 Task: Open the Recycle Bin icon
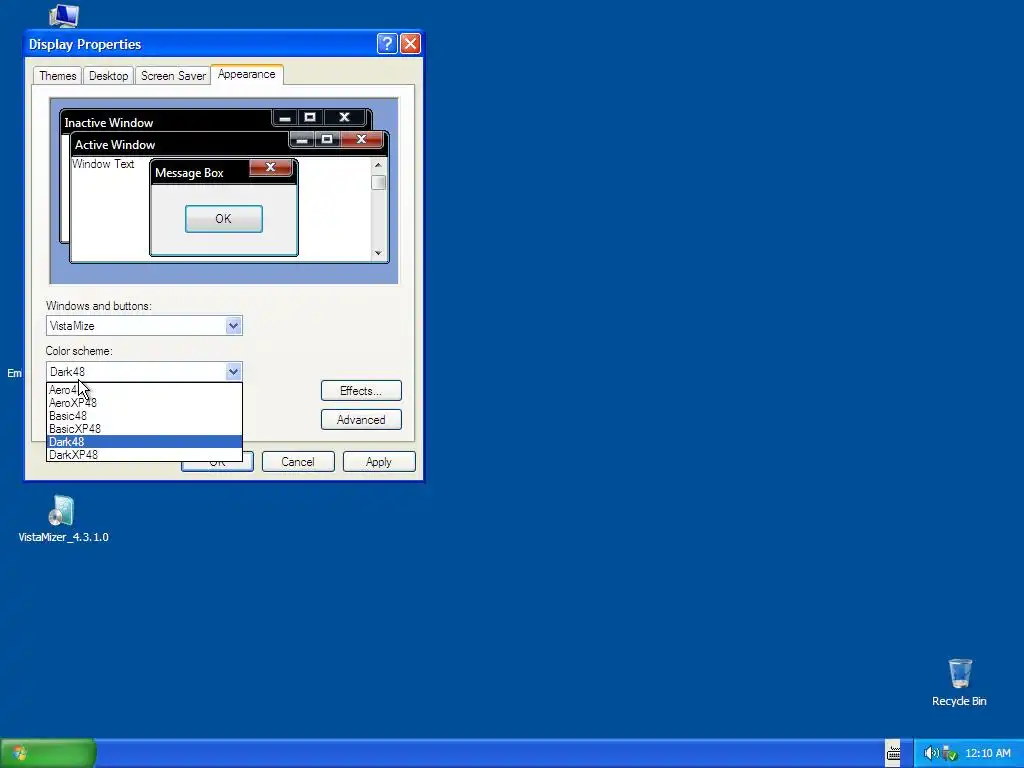coord(959,682)
